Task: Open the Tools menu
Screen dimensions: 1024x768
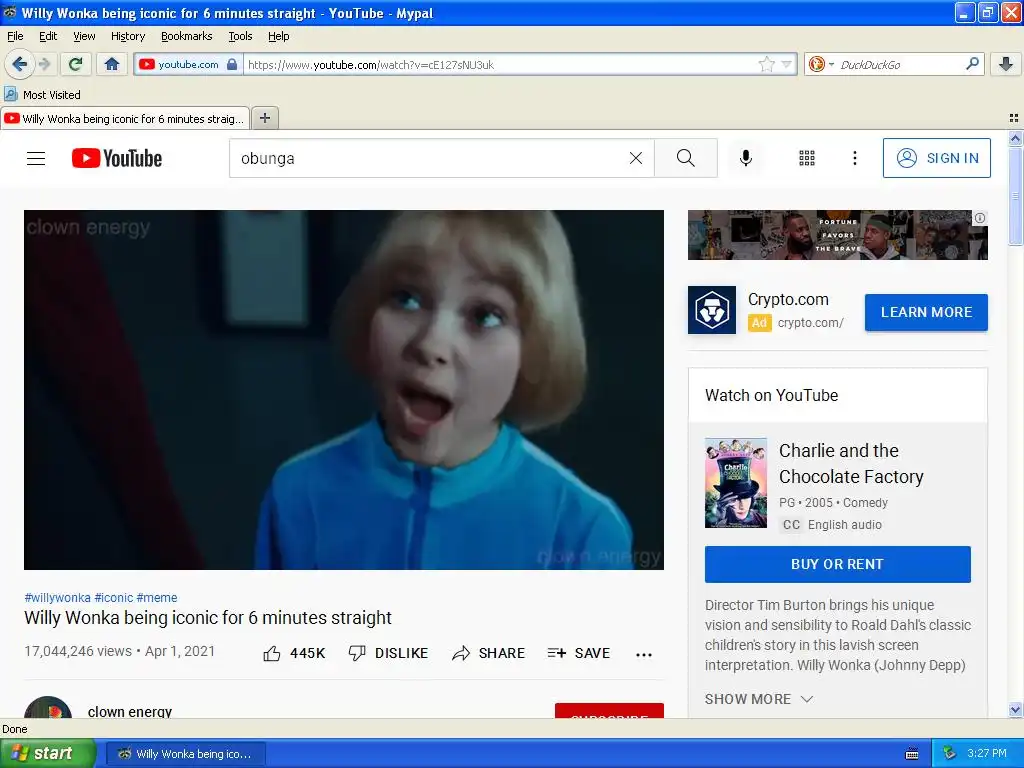Action: [240, 36]
